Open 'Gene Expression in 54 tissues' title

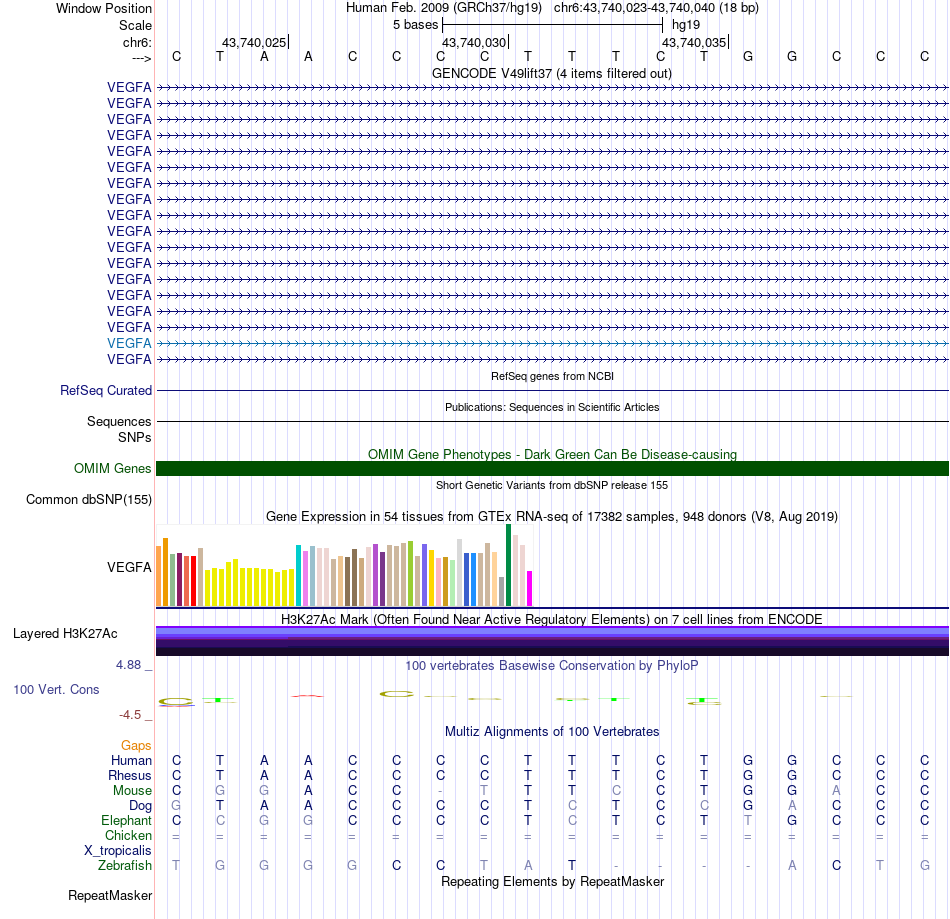552,517
